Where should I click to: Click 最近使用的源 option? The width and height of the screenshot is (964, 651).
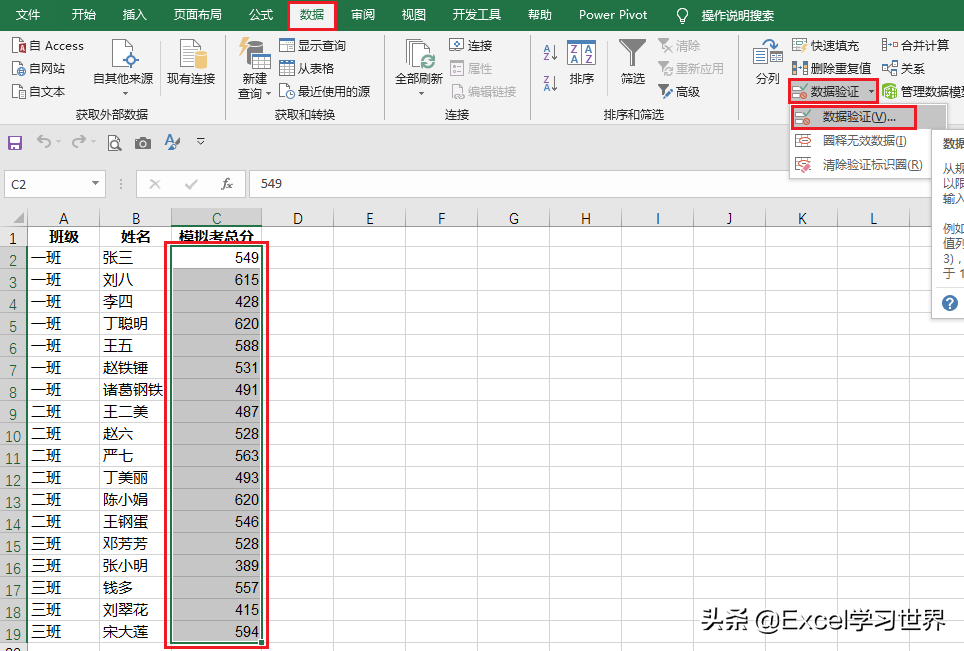pyautogui.click(x=325, y=92)
